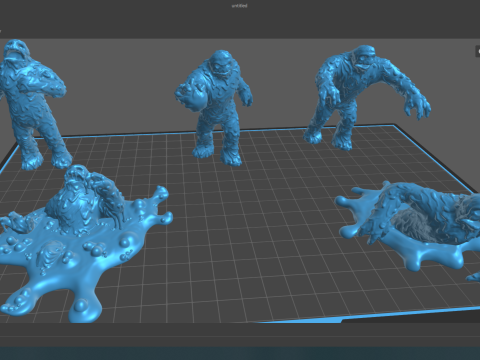The height and width of the screenshot is (360, 480).
Task: Select the roaring monster model at far left
Action: [x=32, y=103]
